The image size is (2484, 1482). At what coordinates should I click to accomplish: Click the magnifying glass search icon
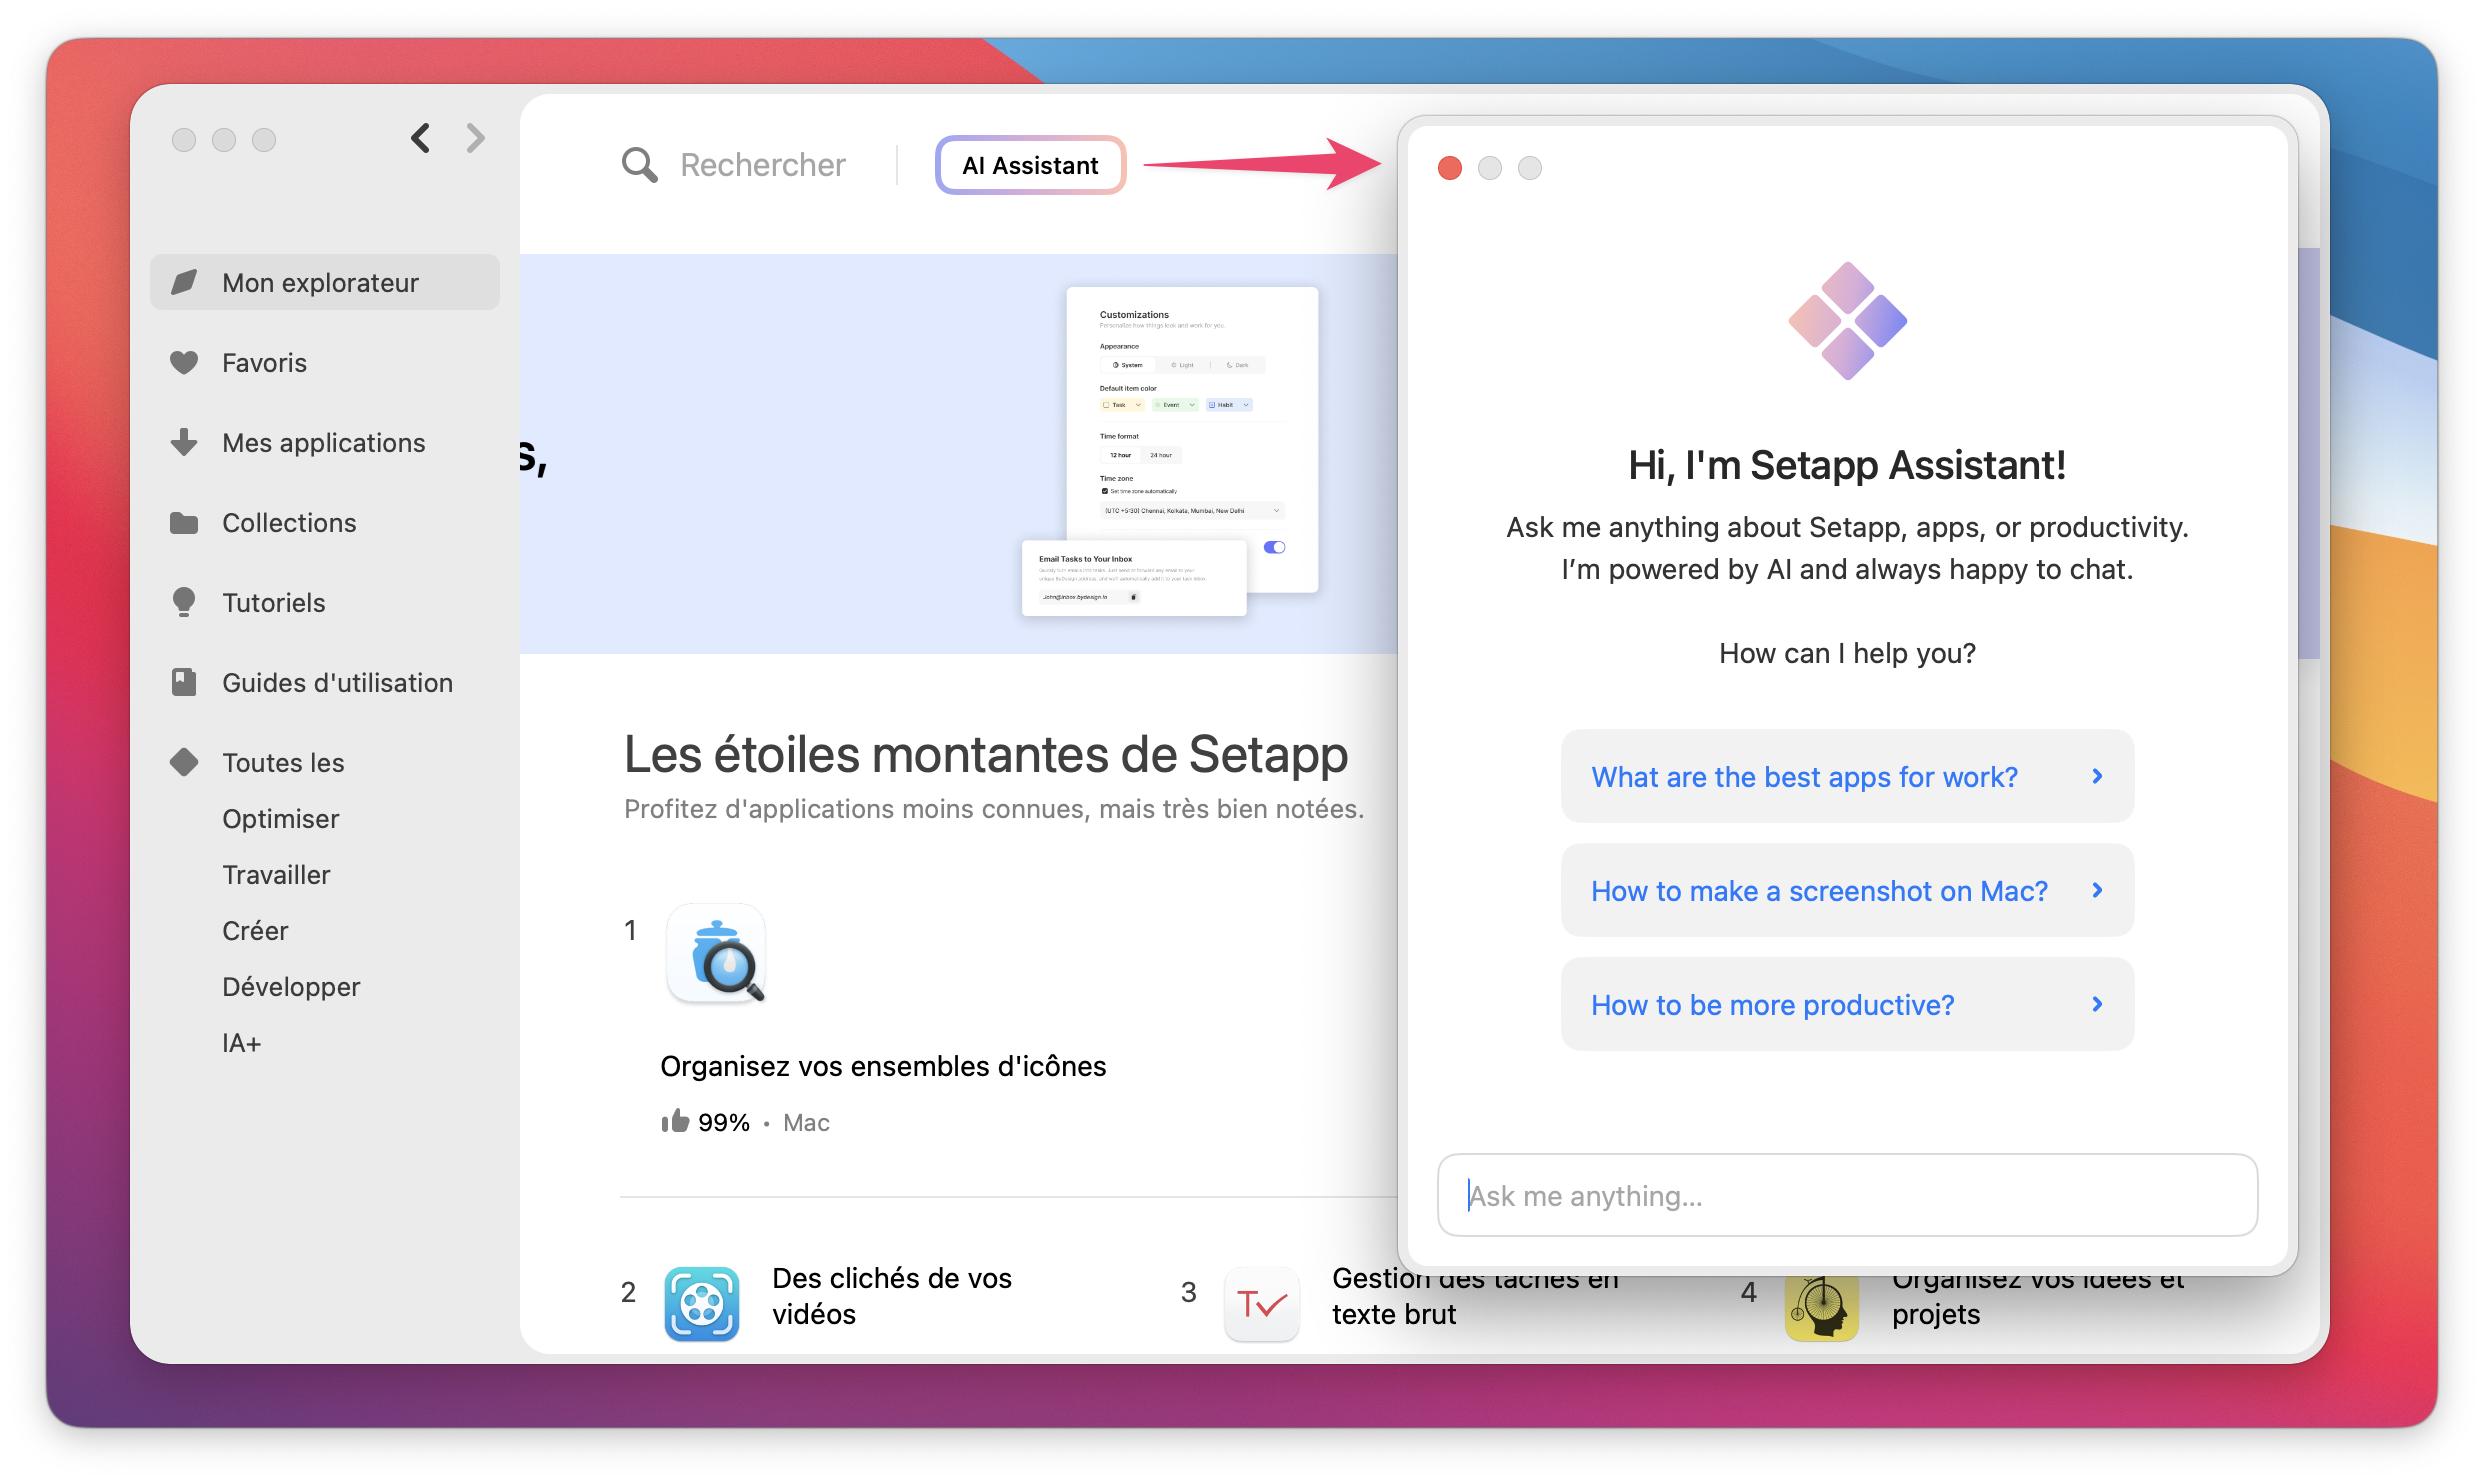(640, 165)
